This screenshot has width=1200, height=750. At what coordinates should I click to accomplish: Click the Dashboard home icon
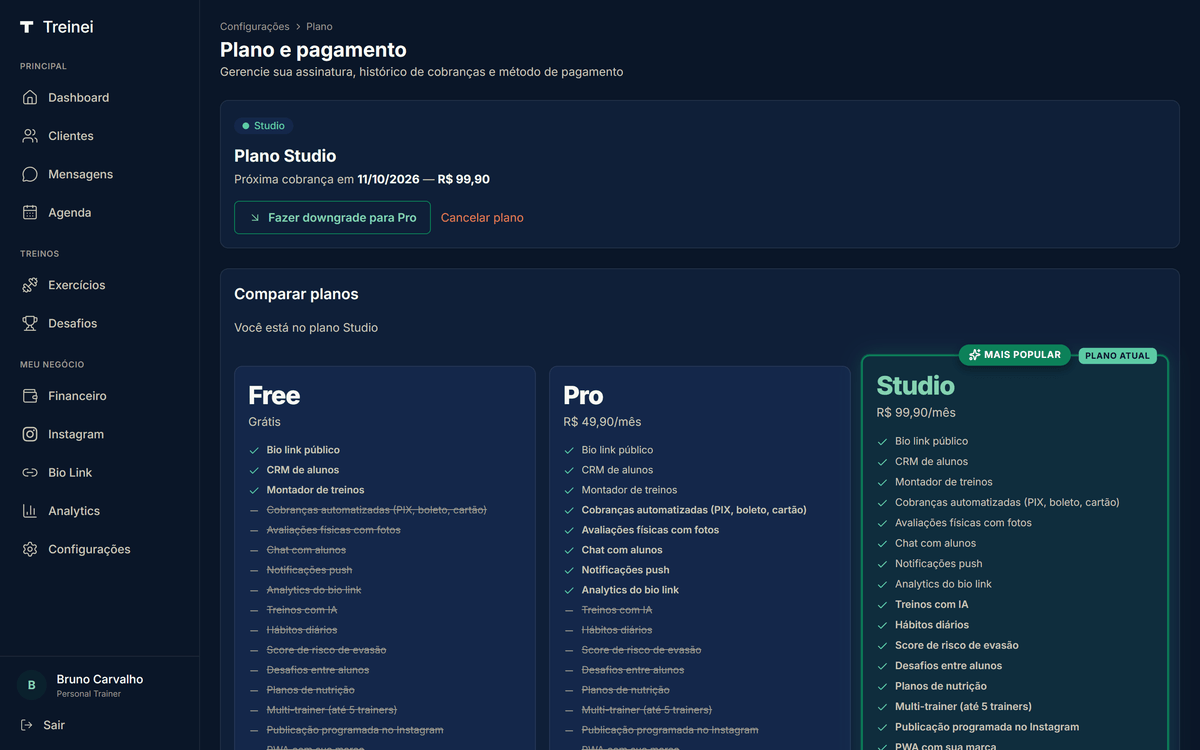coord(30,97)
